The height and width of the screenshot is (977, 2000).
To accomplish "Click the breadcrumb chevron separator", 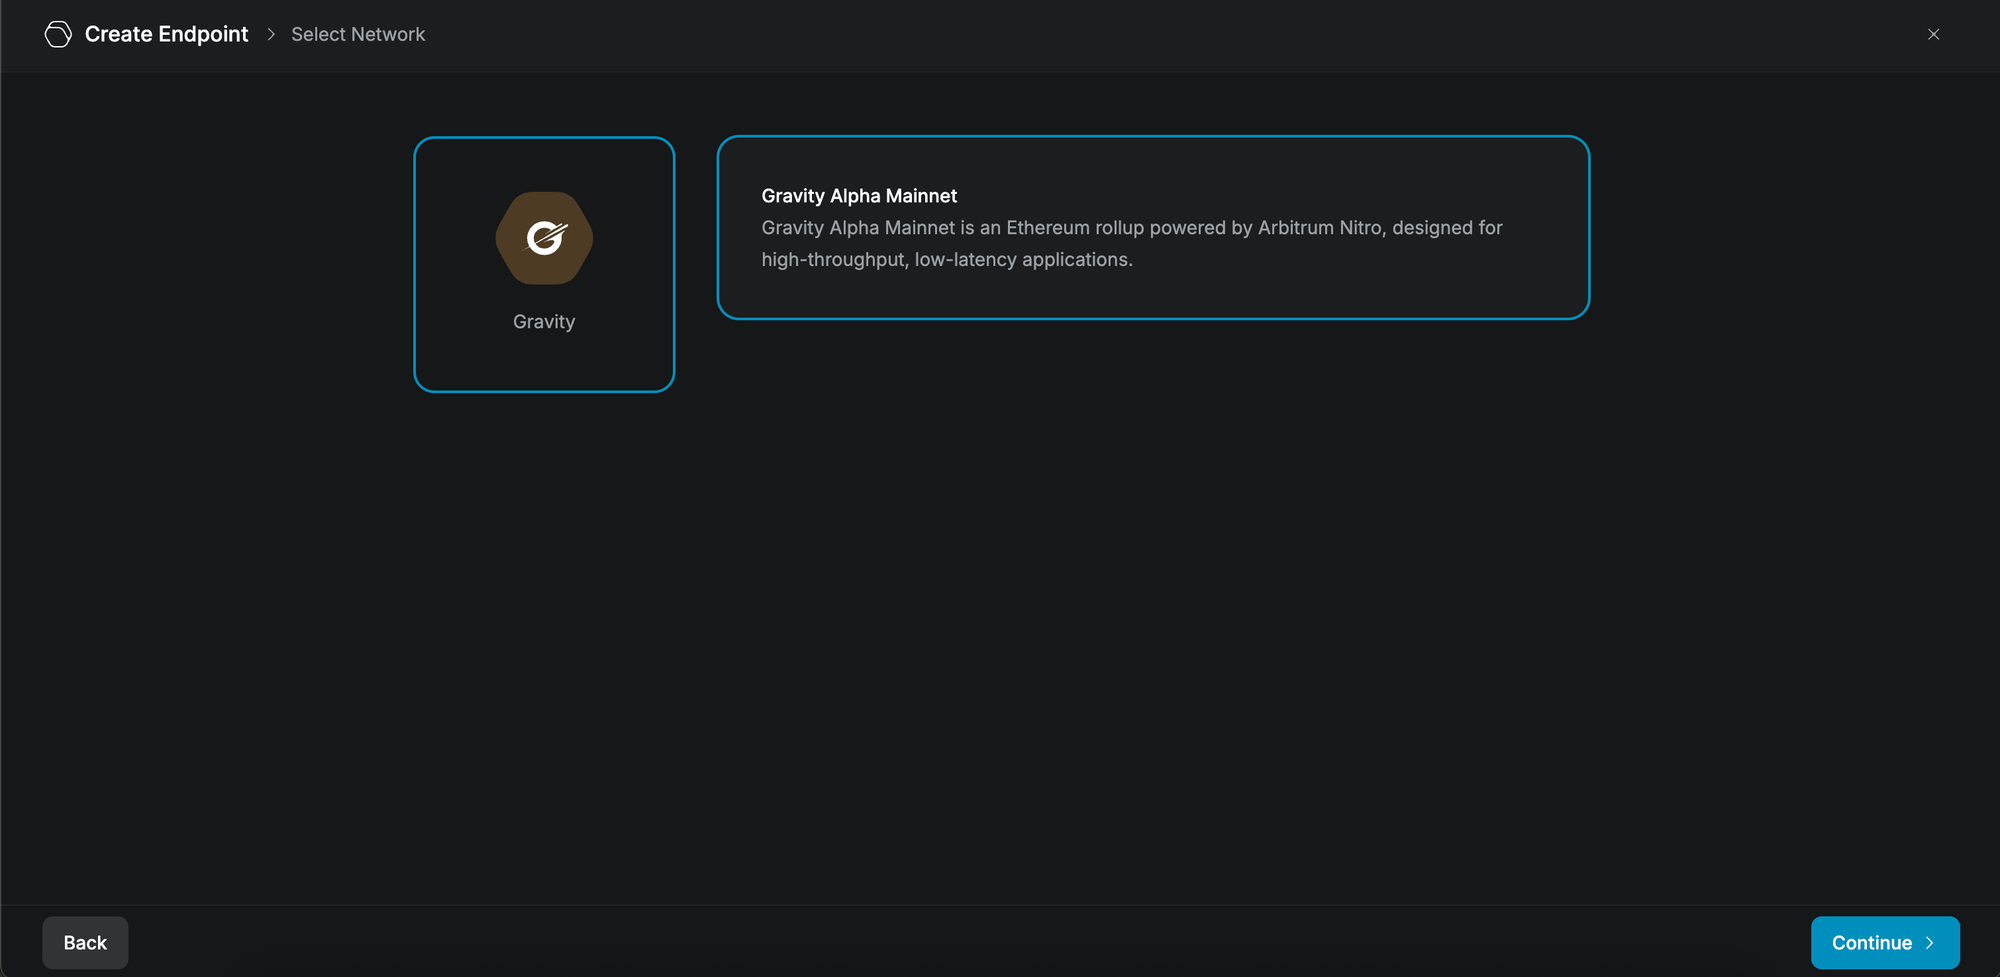I will pyautogui.click(x=270, y=34).
